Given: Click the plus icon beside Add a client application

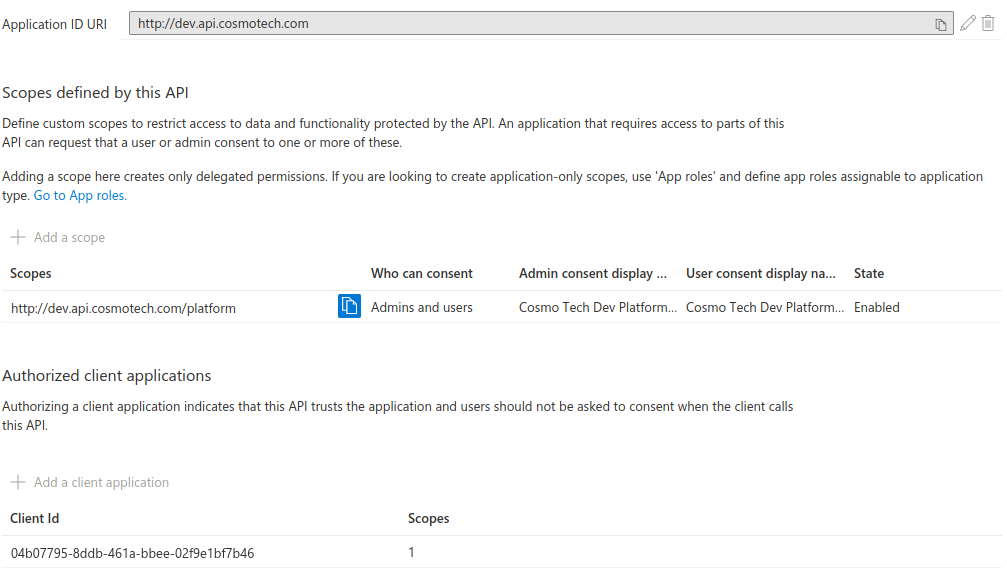Looking at the screenshot, I should pyautogui.click(x=18, y=482).
